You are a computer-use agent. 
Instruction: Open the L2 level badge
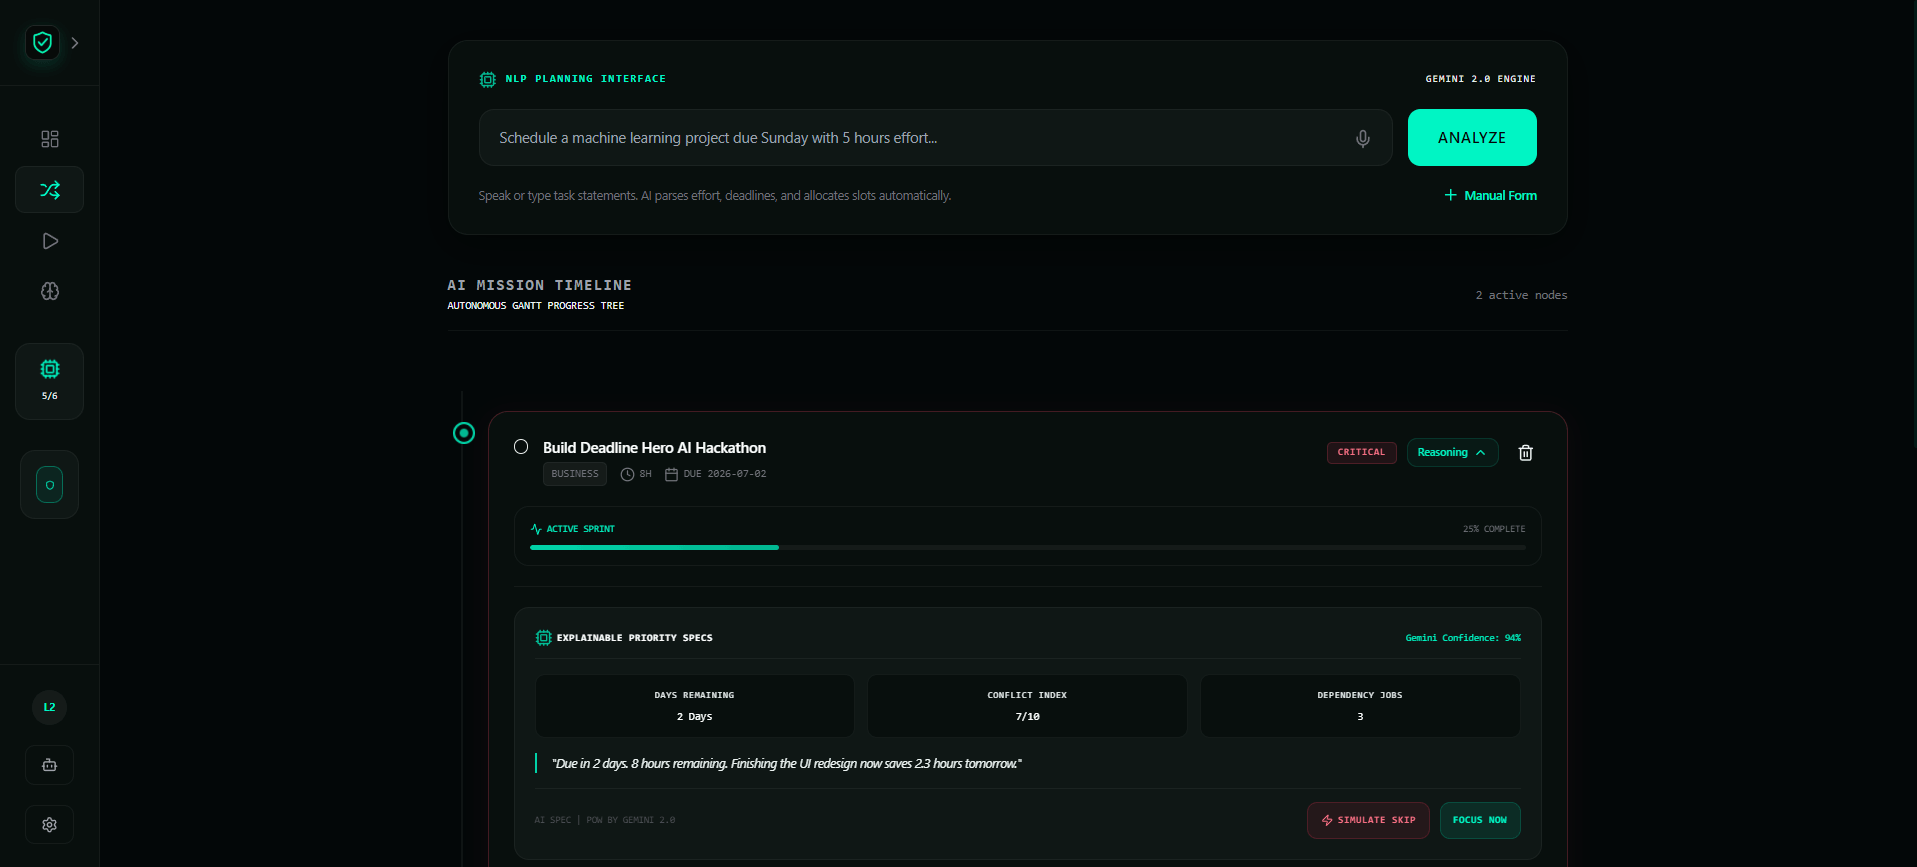(x=49, y=707)
